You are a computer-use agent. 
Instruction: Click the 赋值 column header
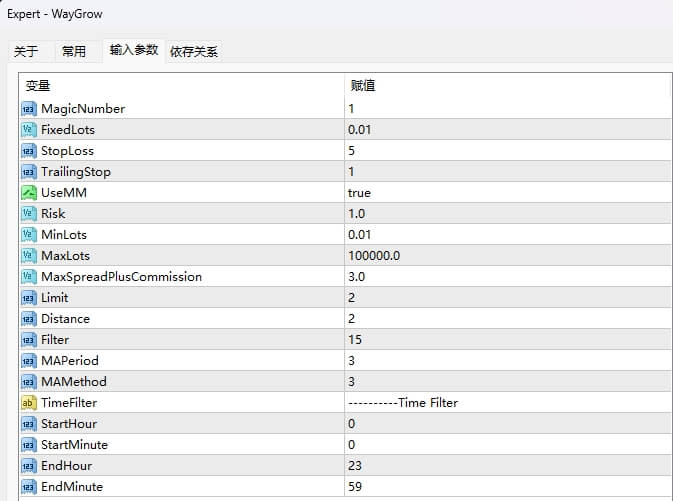[x=363, y=86]
